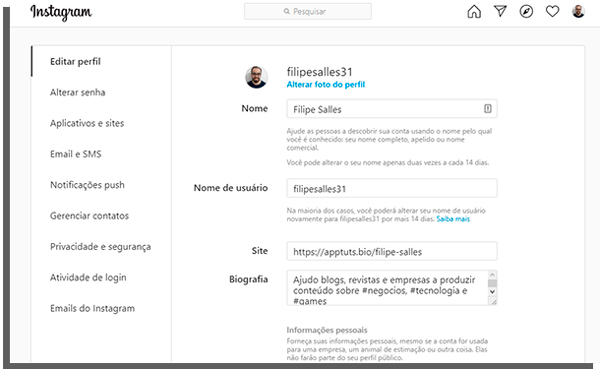Click the autofill icon in Nome field
Screen dimensions: 600x369
pyautogui.click(x=488, y=109)
